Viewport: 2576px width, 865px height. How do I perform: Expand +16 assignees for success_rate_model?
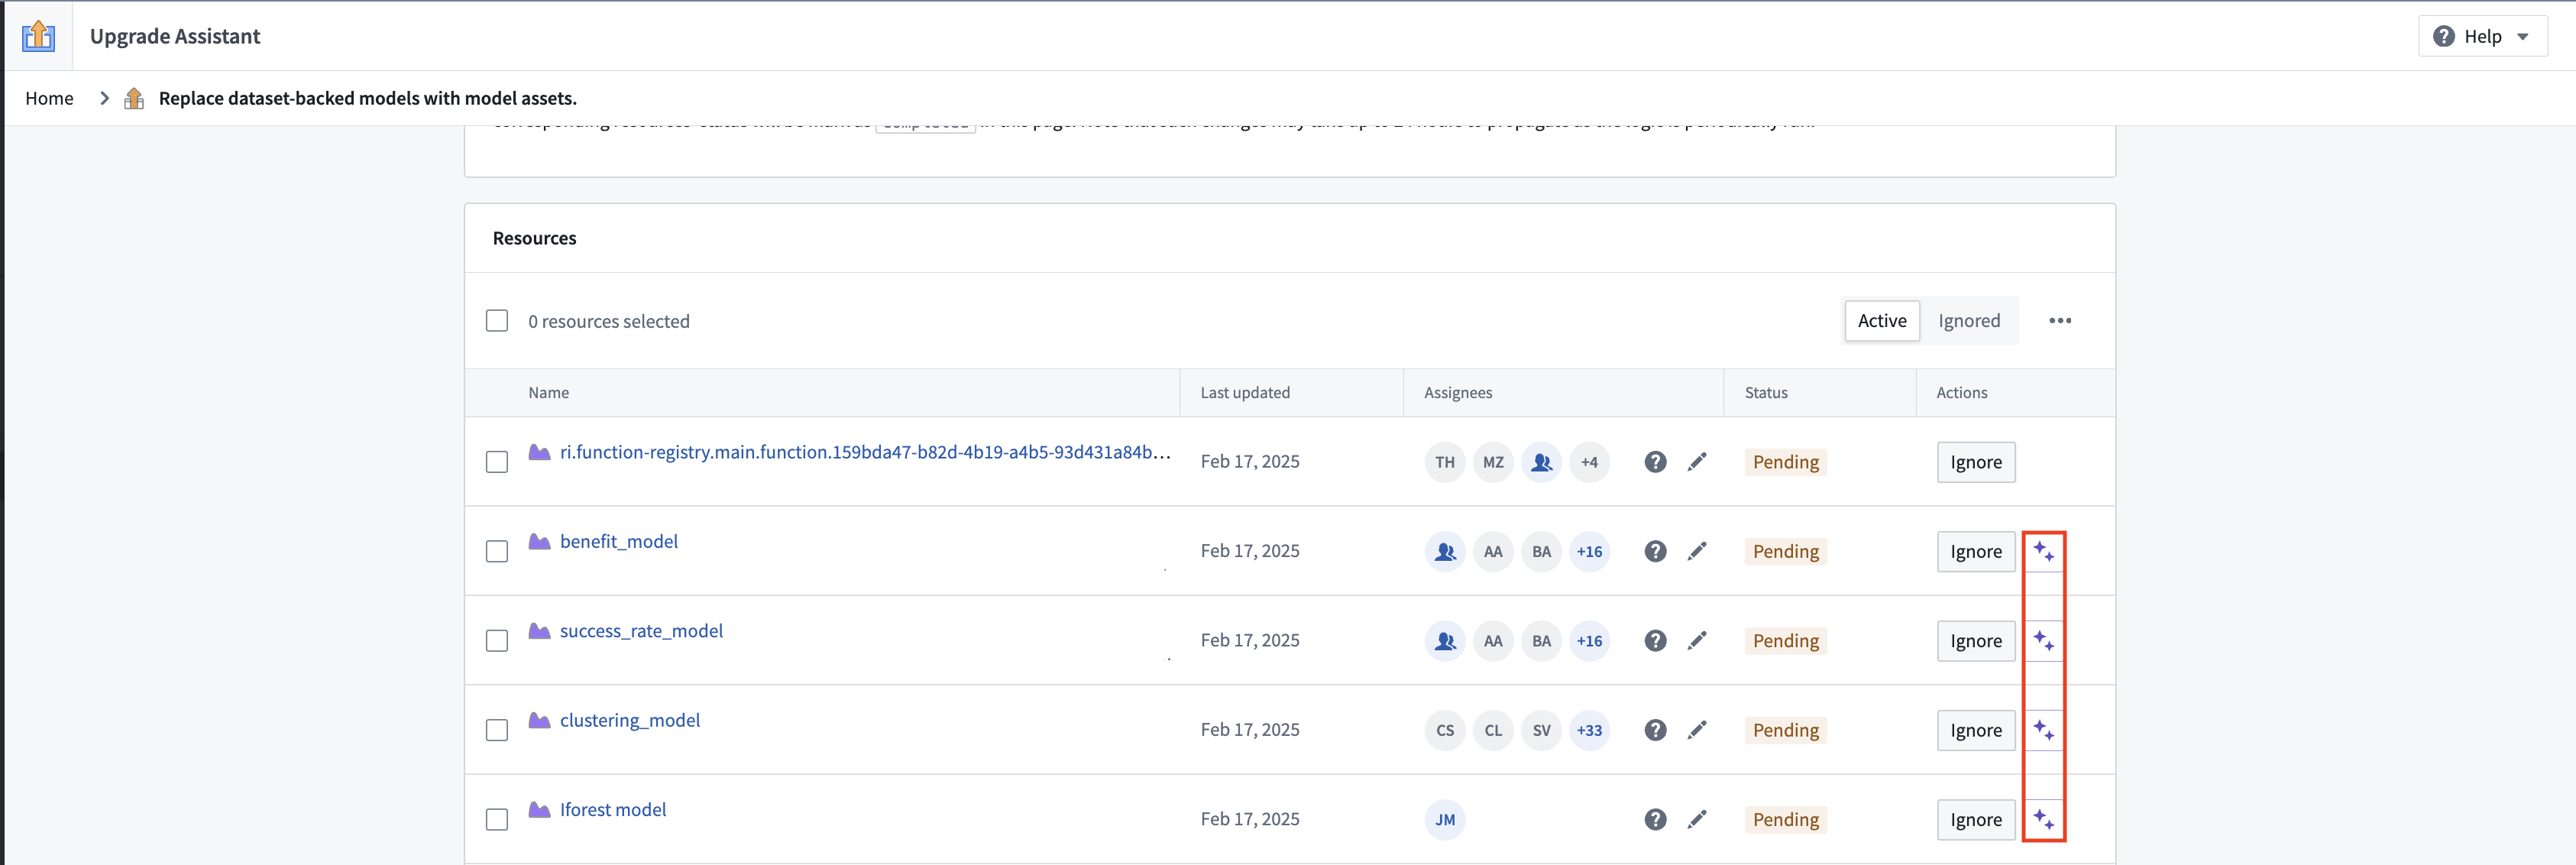1589,641
